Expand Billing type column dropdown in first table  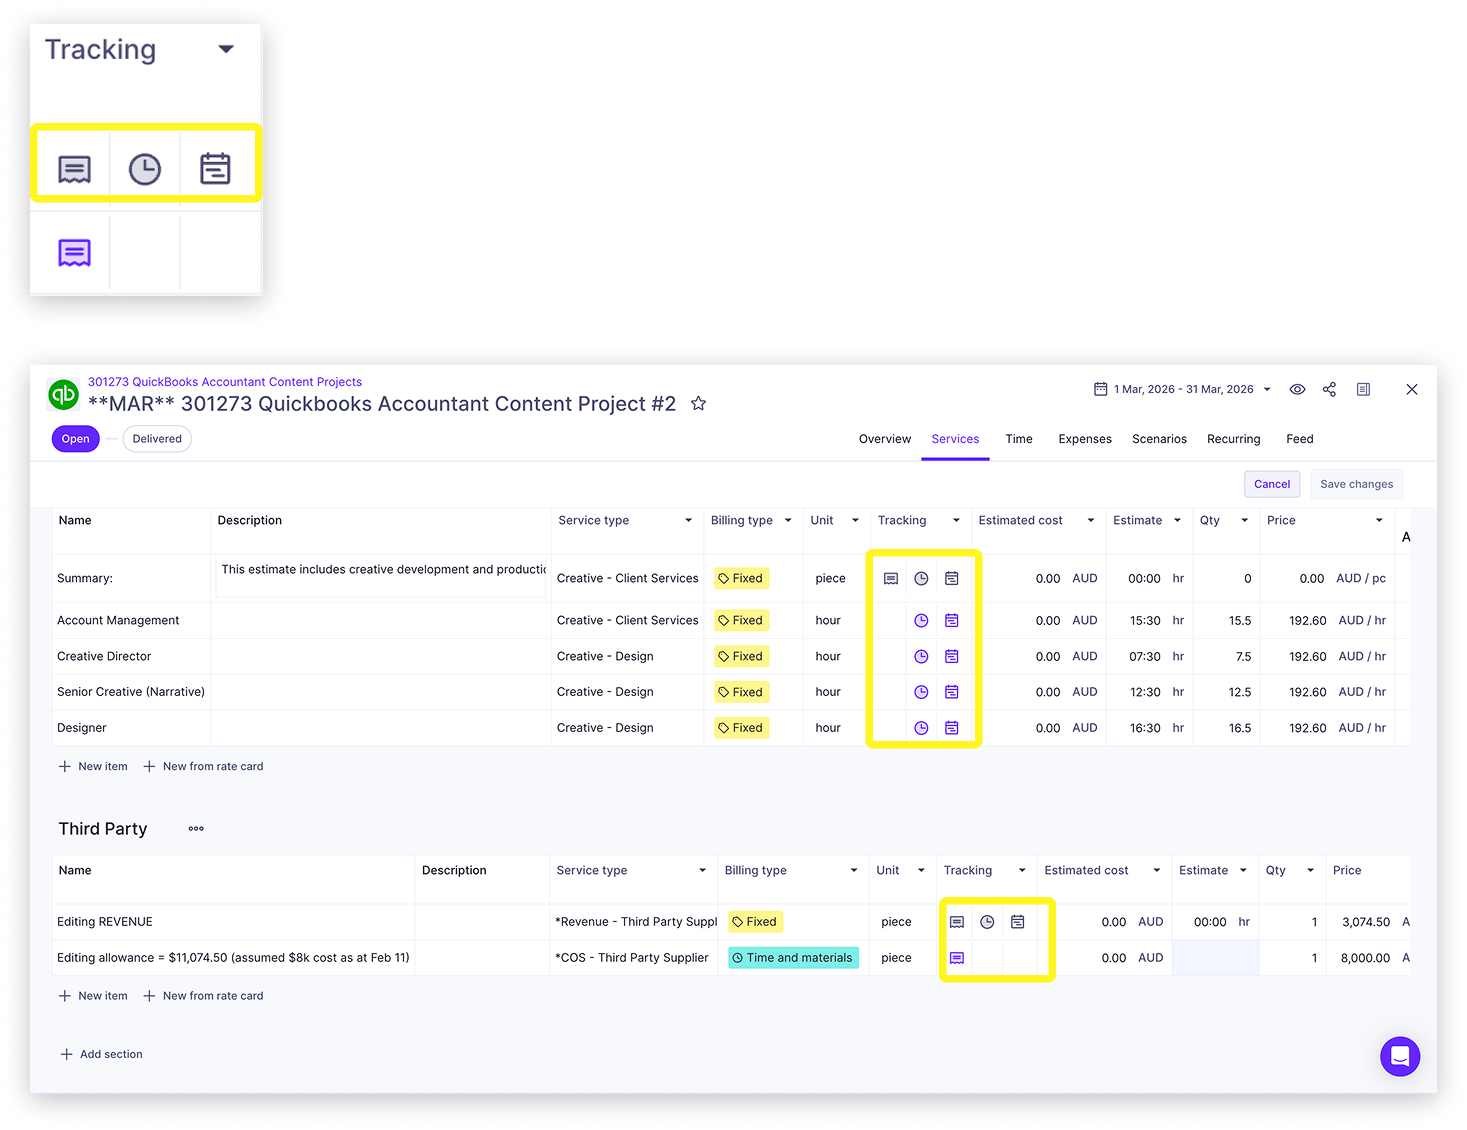[x=788, y=521]
